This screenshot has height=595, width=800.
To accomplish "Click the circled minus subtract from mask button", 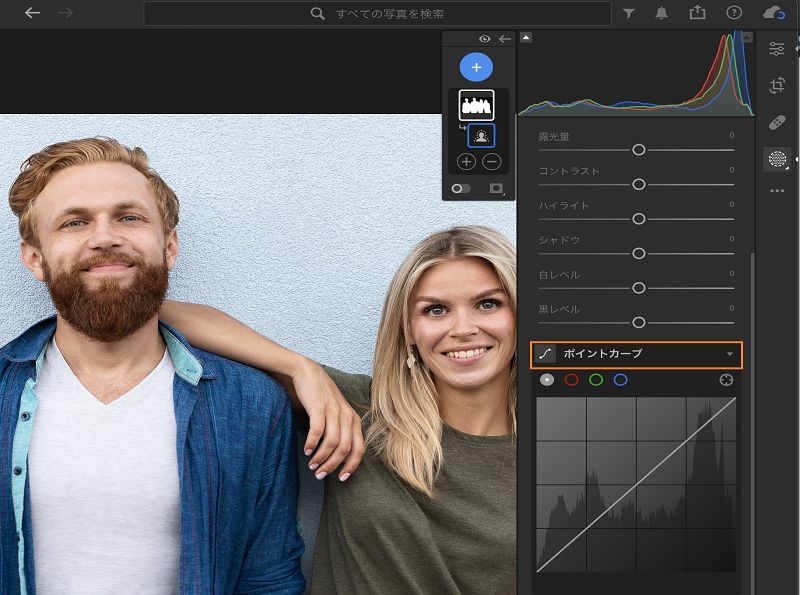I will click(x=491, y=162).
